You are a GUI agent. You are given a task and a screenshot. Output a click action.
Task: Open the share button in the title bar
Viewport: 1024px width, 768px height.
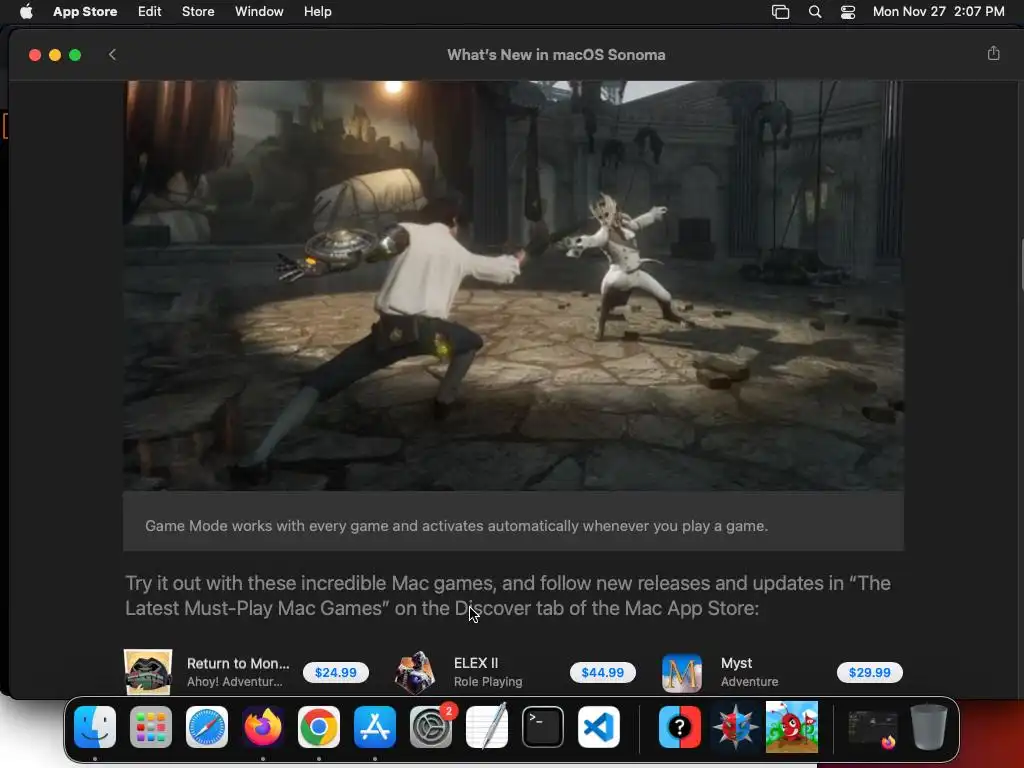tap(993, 54)
